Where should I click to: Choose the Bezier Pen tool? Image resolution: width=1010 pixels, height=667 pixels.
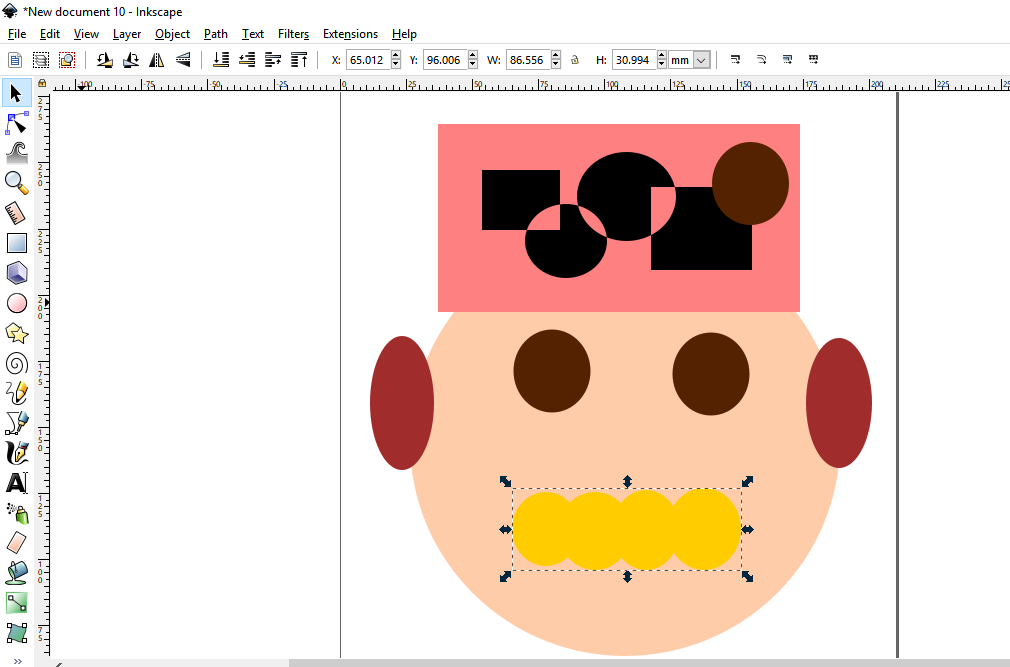(17, 423)
